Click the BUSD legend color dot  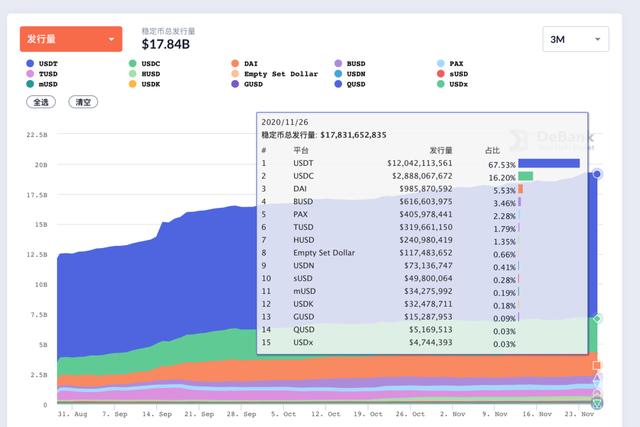tap(338, 63)
